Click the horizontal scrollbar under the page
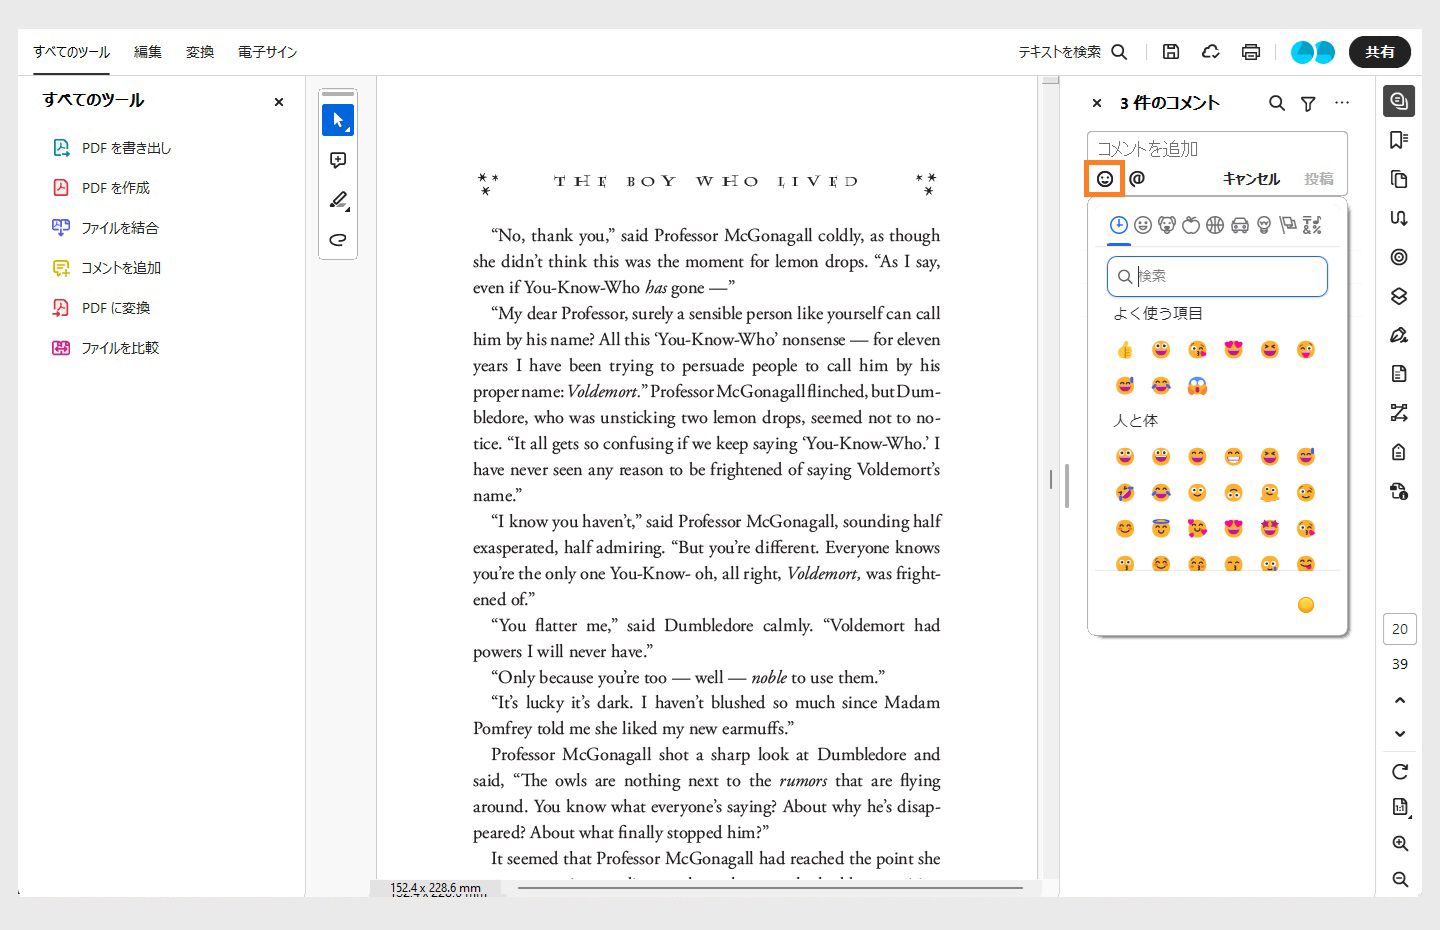The width and height of the screenshot is (1440, 930). pyautogui.click(x=770, y=888)
